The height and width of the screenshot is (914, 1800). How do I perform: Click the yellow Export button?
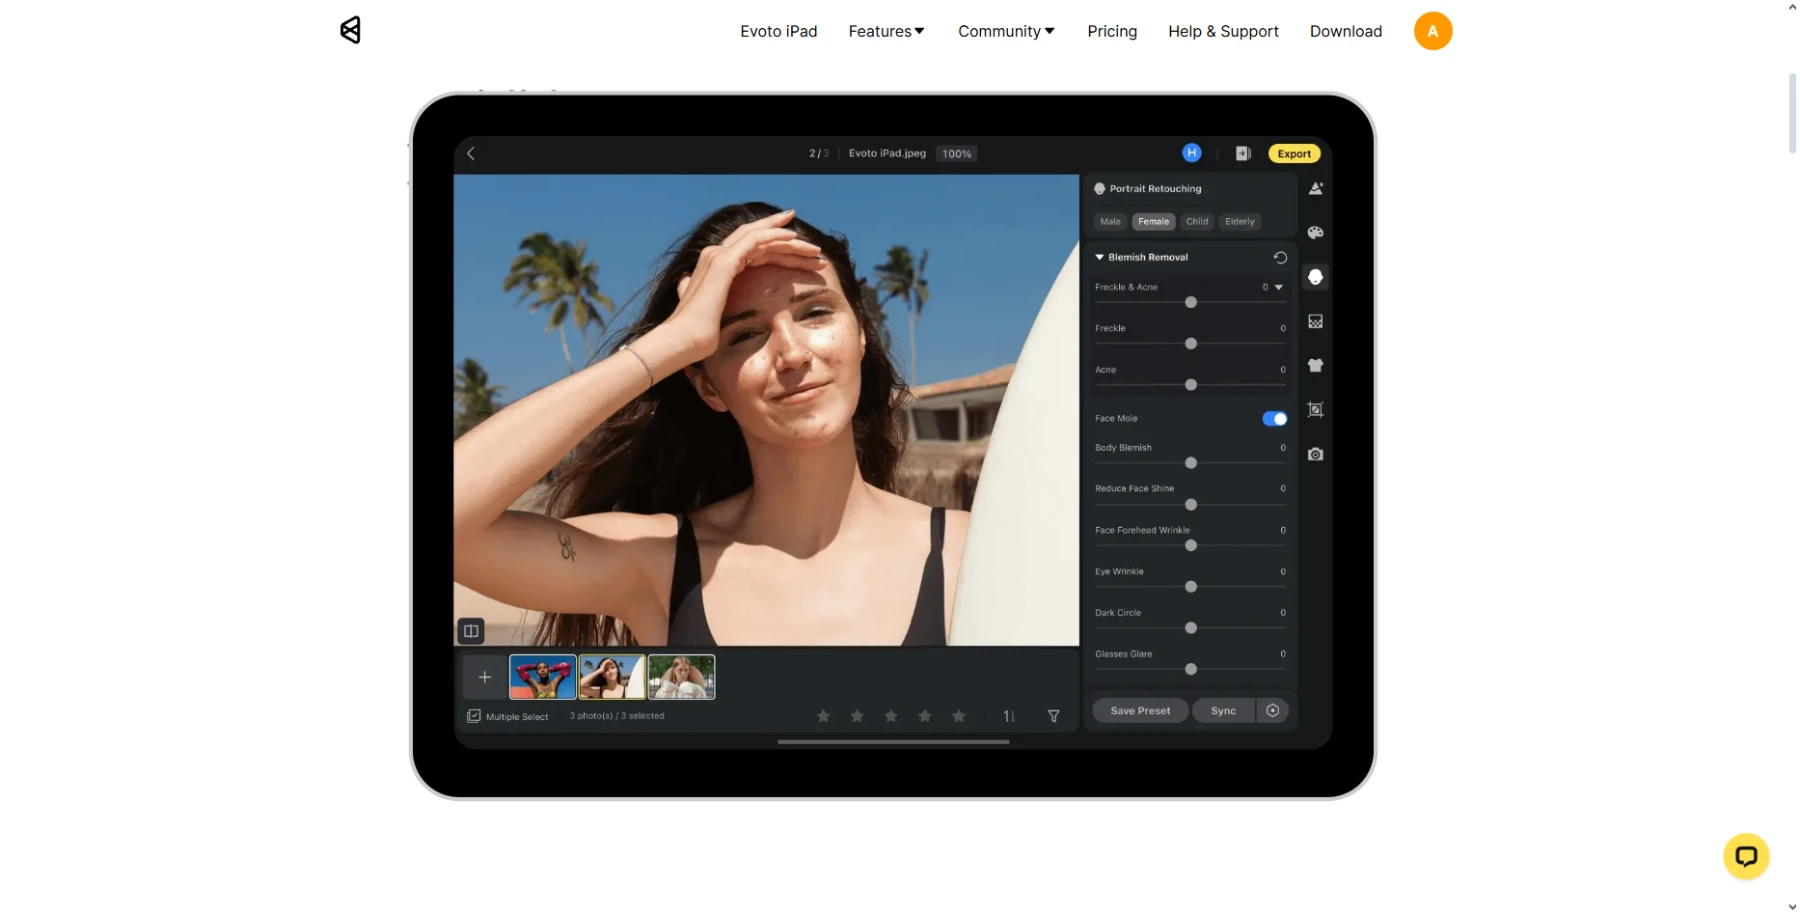click(x=1294, y=154)
